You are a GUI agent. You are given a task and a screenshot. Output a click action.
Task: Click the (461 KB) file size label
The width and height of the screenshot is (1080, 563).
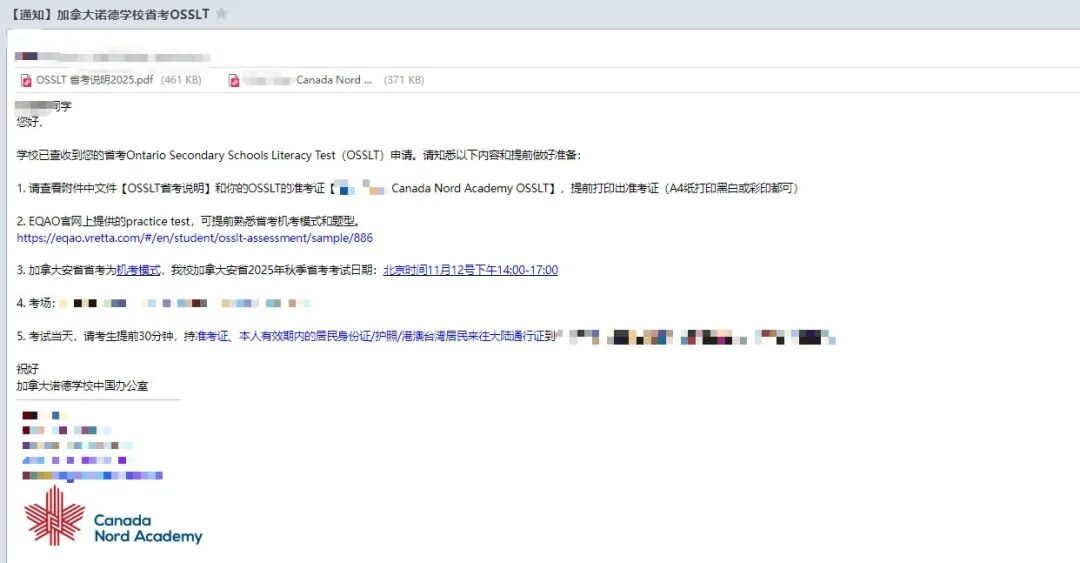181,80
